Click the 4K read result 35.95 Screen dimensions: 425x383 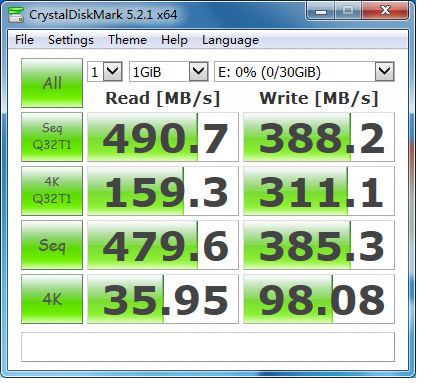(x=163, y=299)
